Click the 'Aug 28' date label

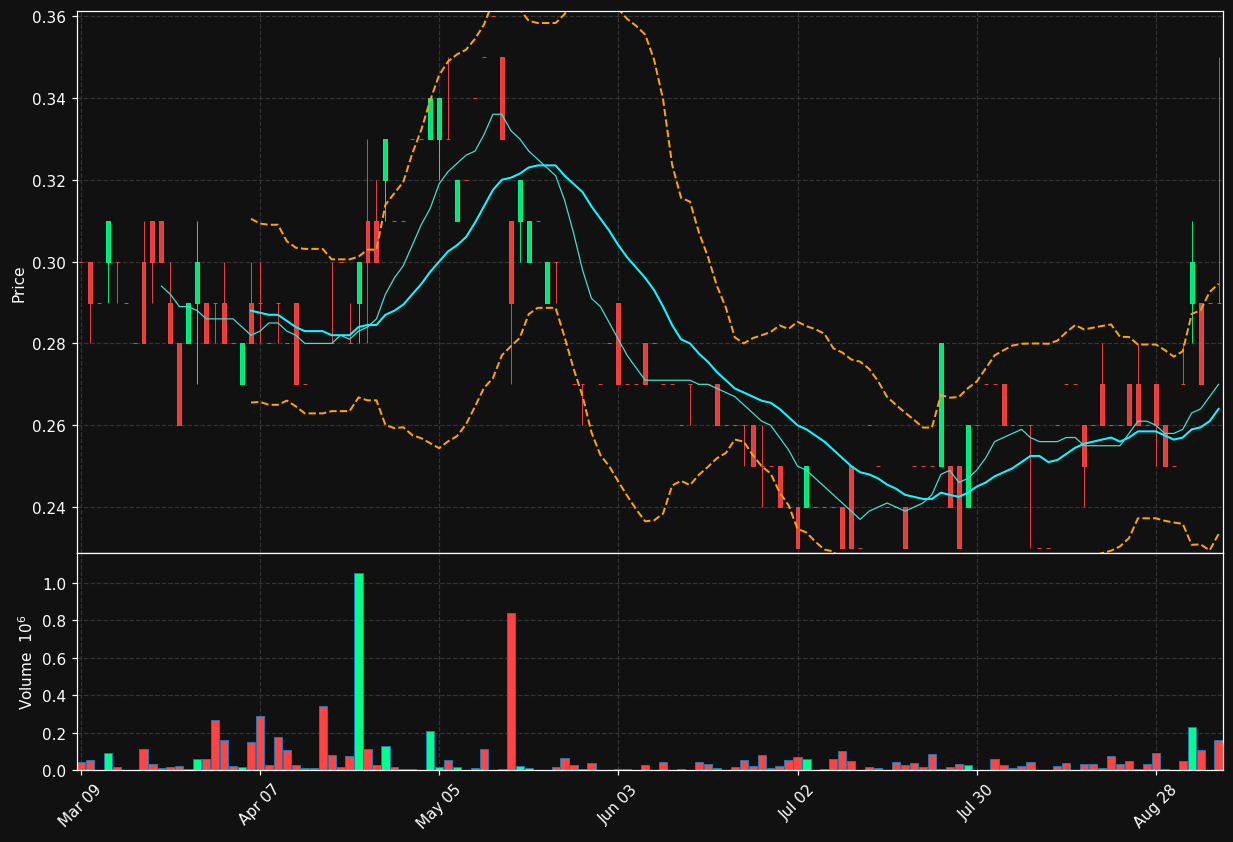point(1156,804)
